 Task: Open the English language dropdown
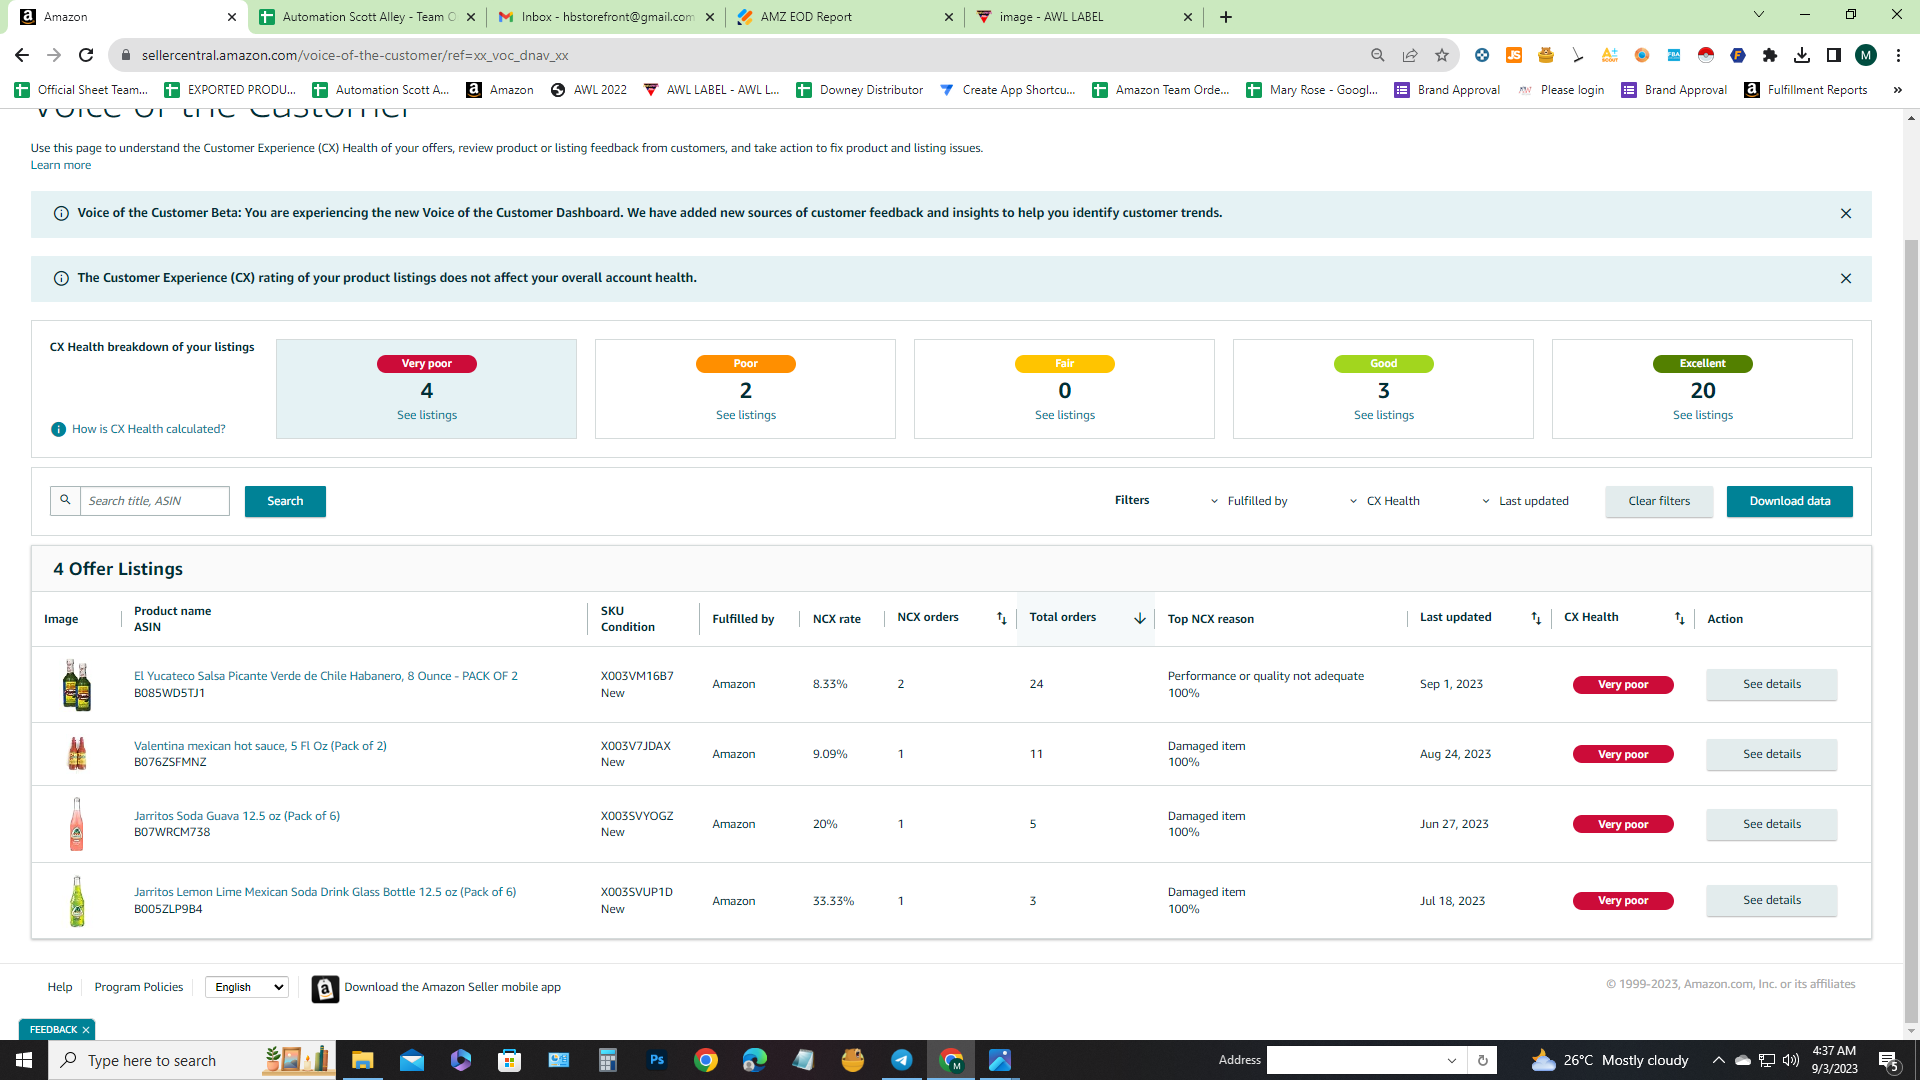click(x=247, y=987)
